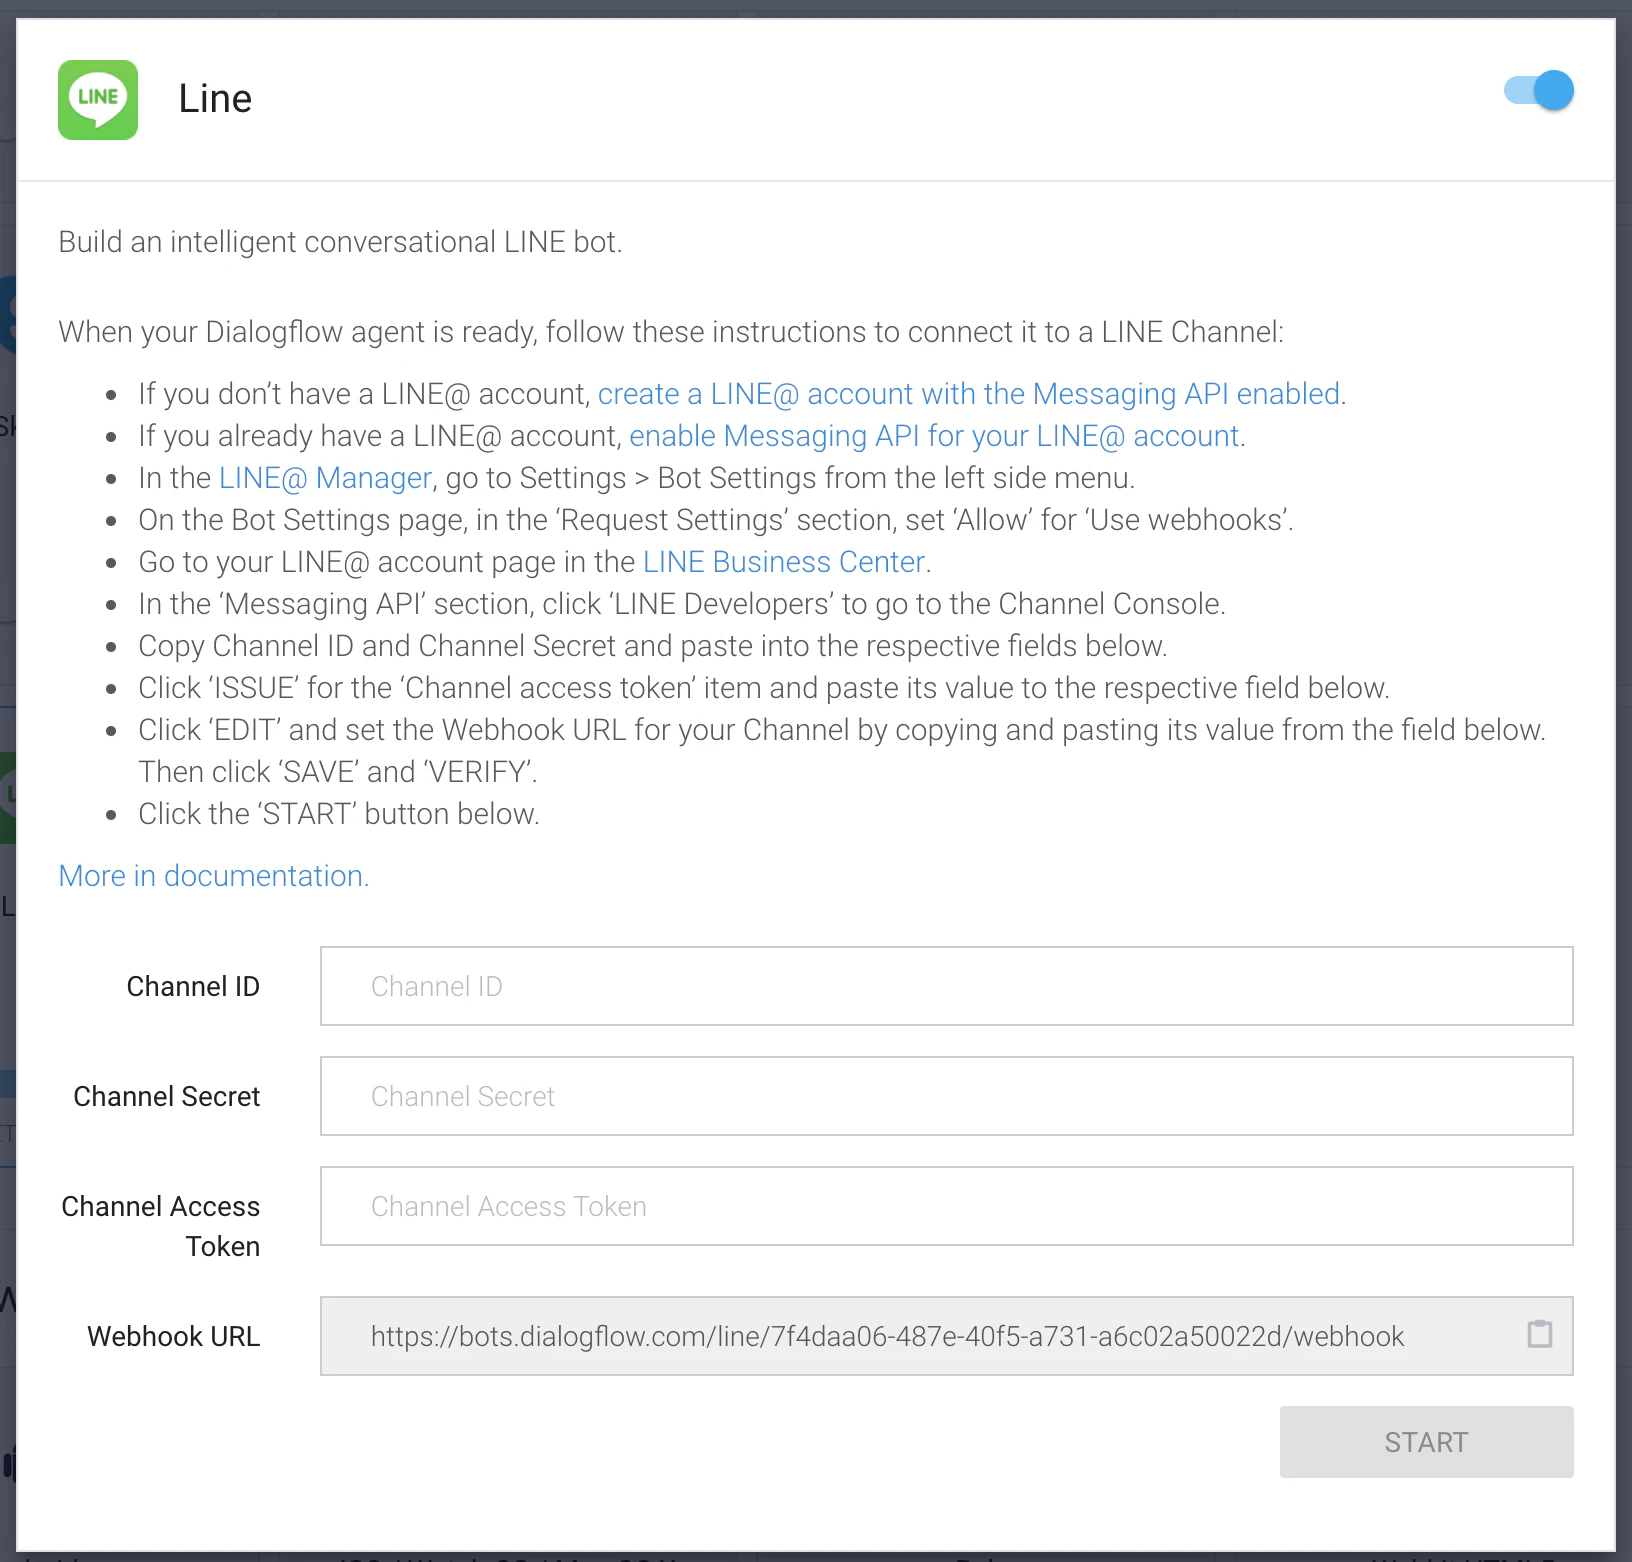
Task: Copy the Webhook URL with clipboard icon
Action: click(1540, 1334)
